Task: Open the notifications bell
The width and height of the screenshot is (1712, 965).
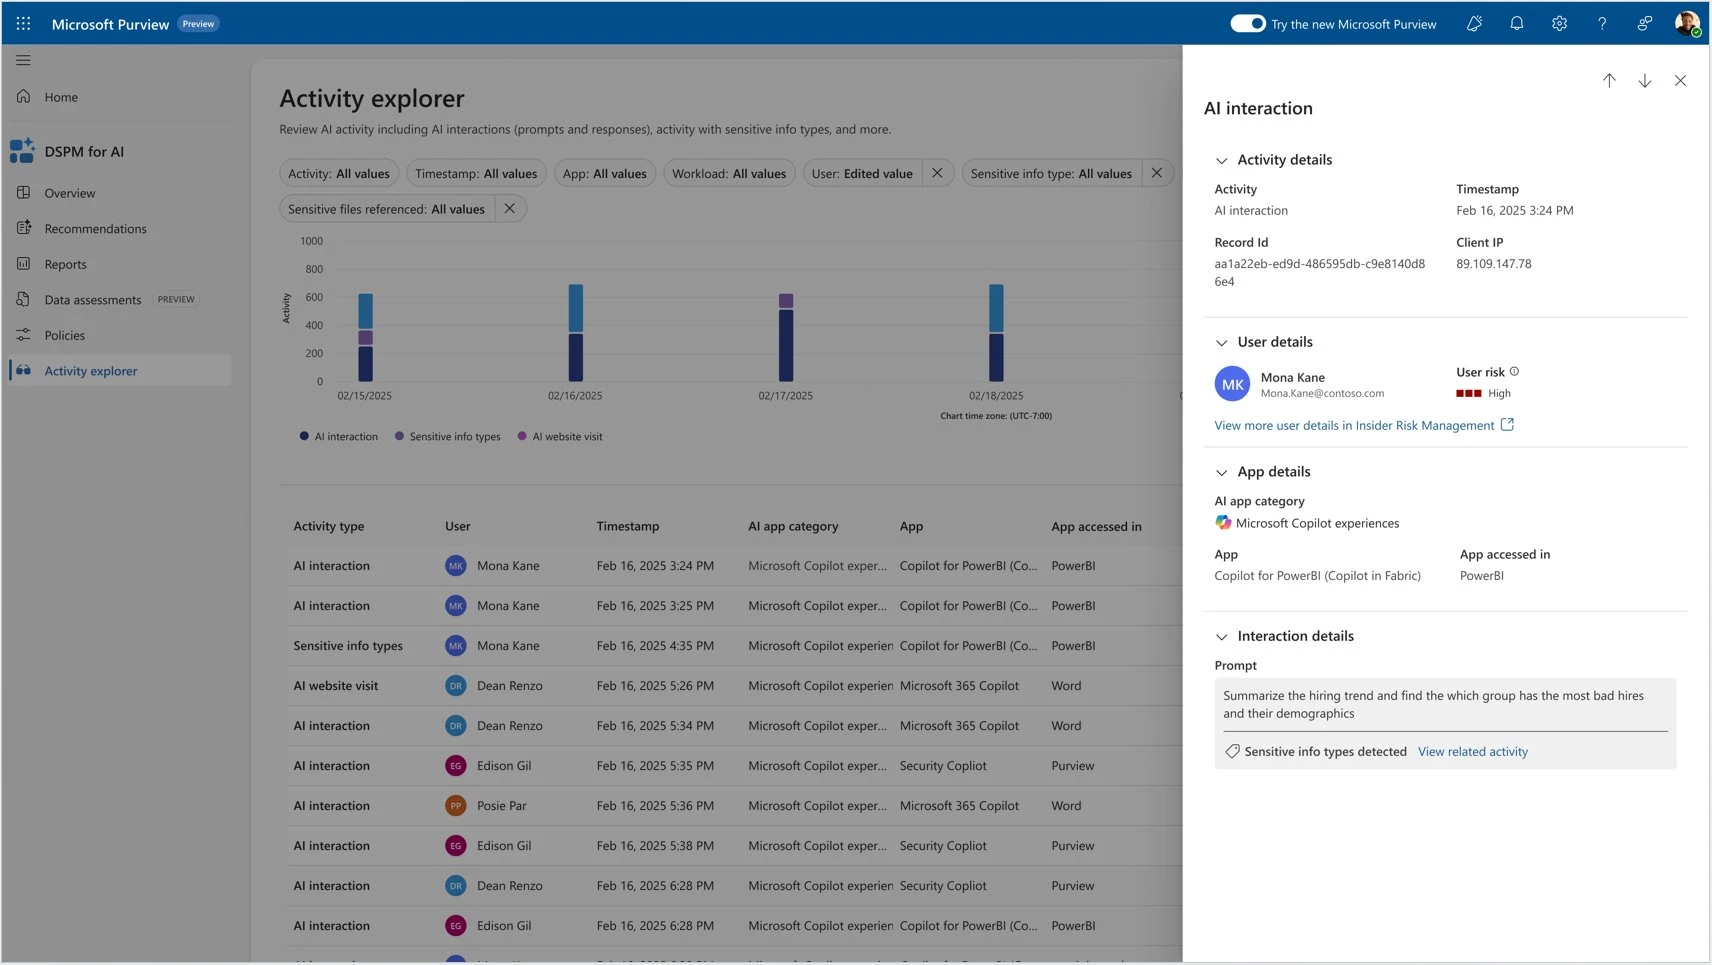Action: (x=1516, y=23)
